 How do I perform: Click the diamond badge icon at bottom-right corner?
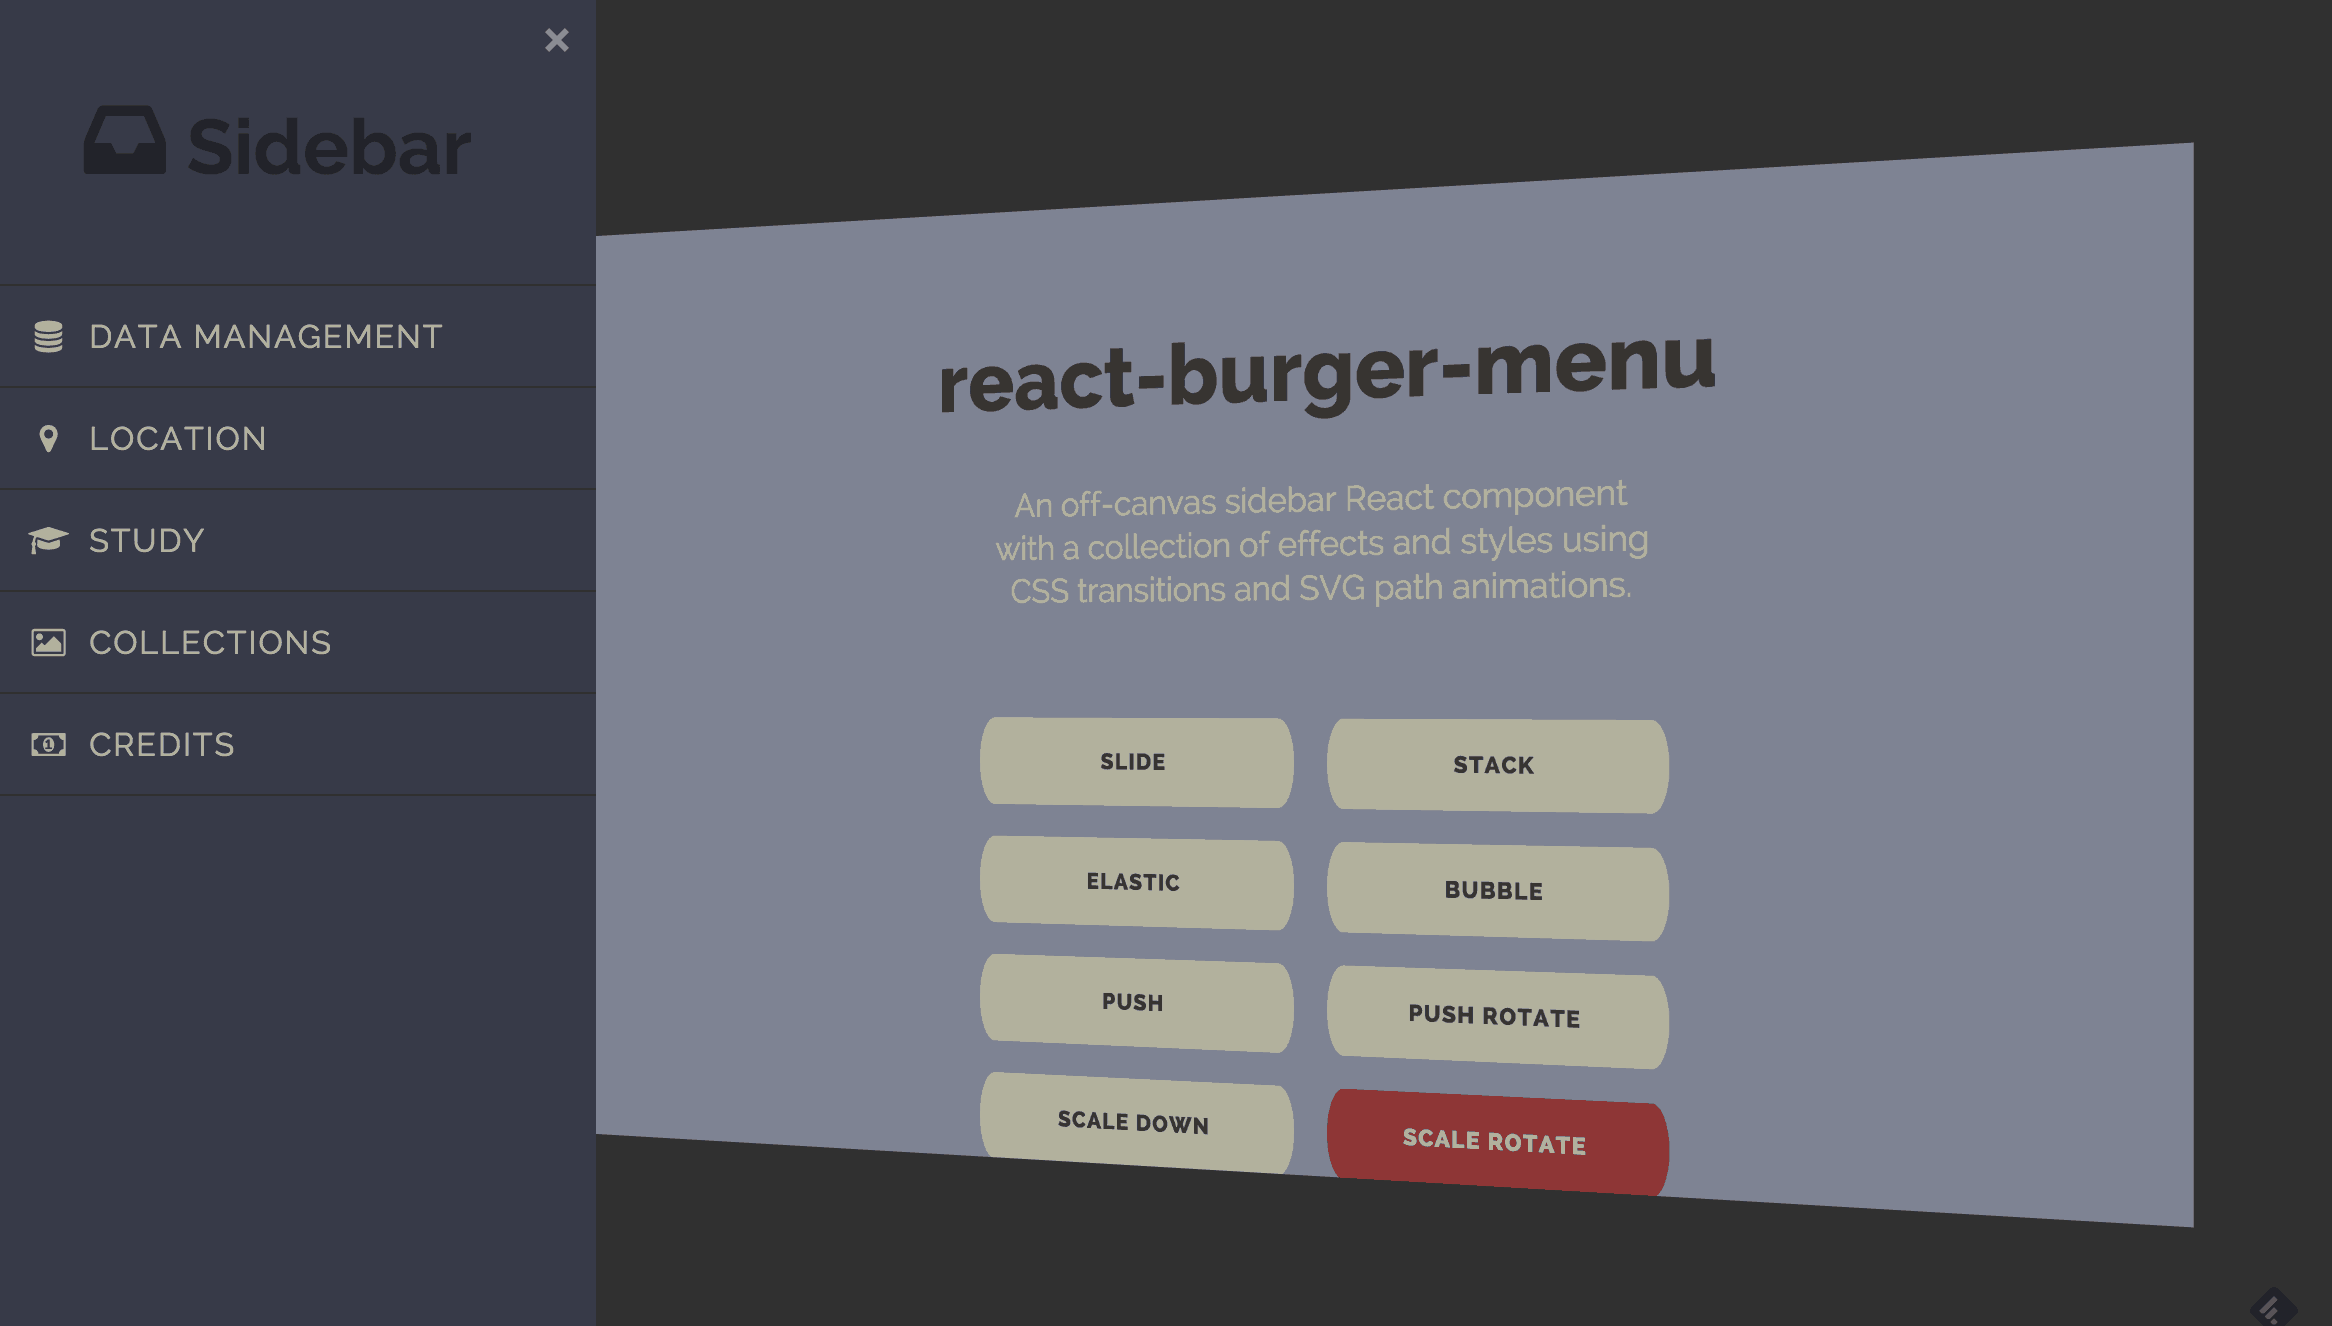(2273, 1306)
